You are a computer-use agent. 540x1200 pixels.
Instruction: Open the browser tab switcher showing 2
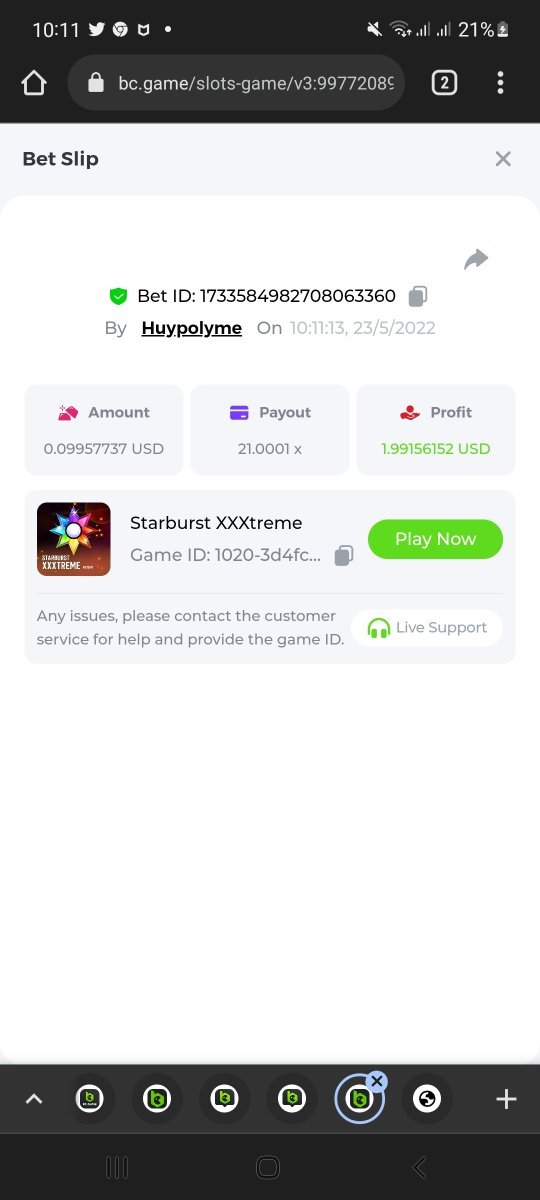(x=444, y=83)
